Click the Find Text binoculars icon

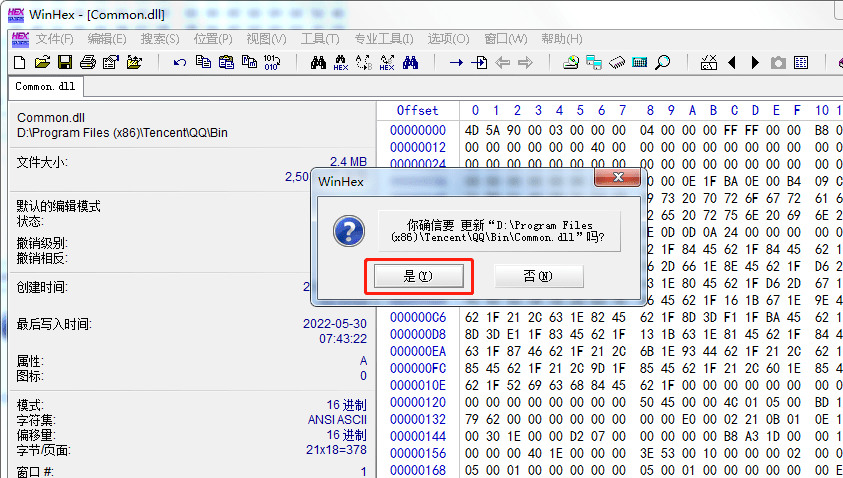click(318, 62)
